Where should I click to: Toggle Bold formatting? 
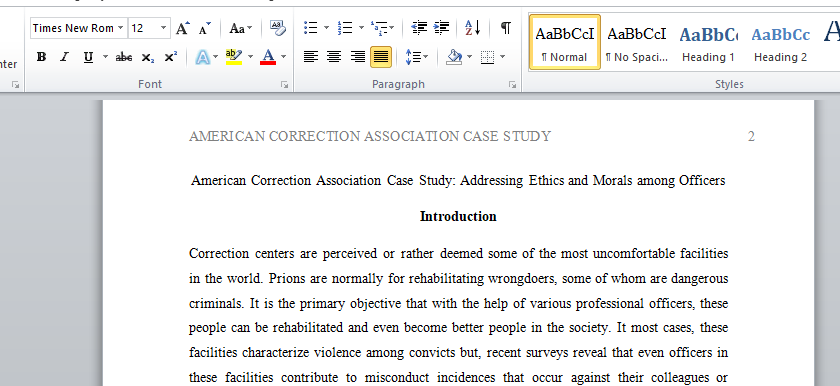point(41,57)
